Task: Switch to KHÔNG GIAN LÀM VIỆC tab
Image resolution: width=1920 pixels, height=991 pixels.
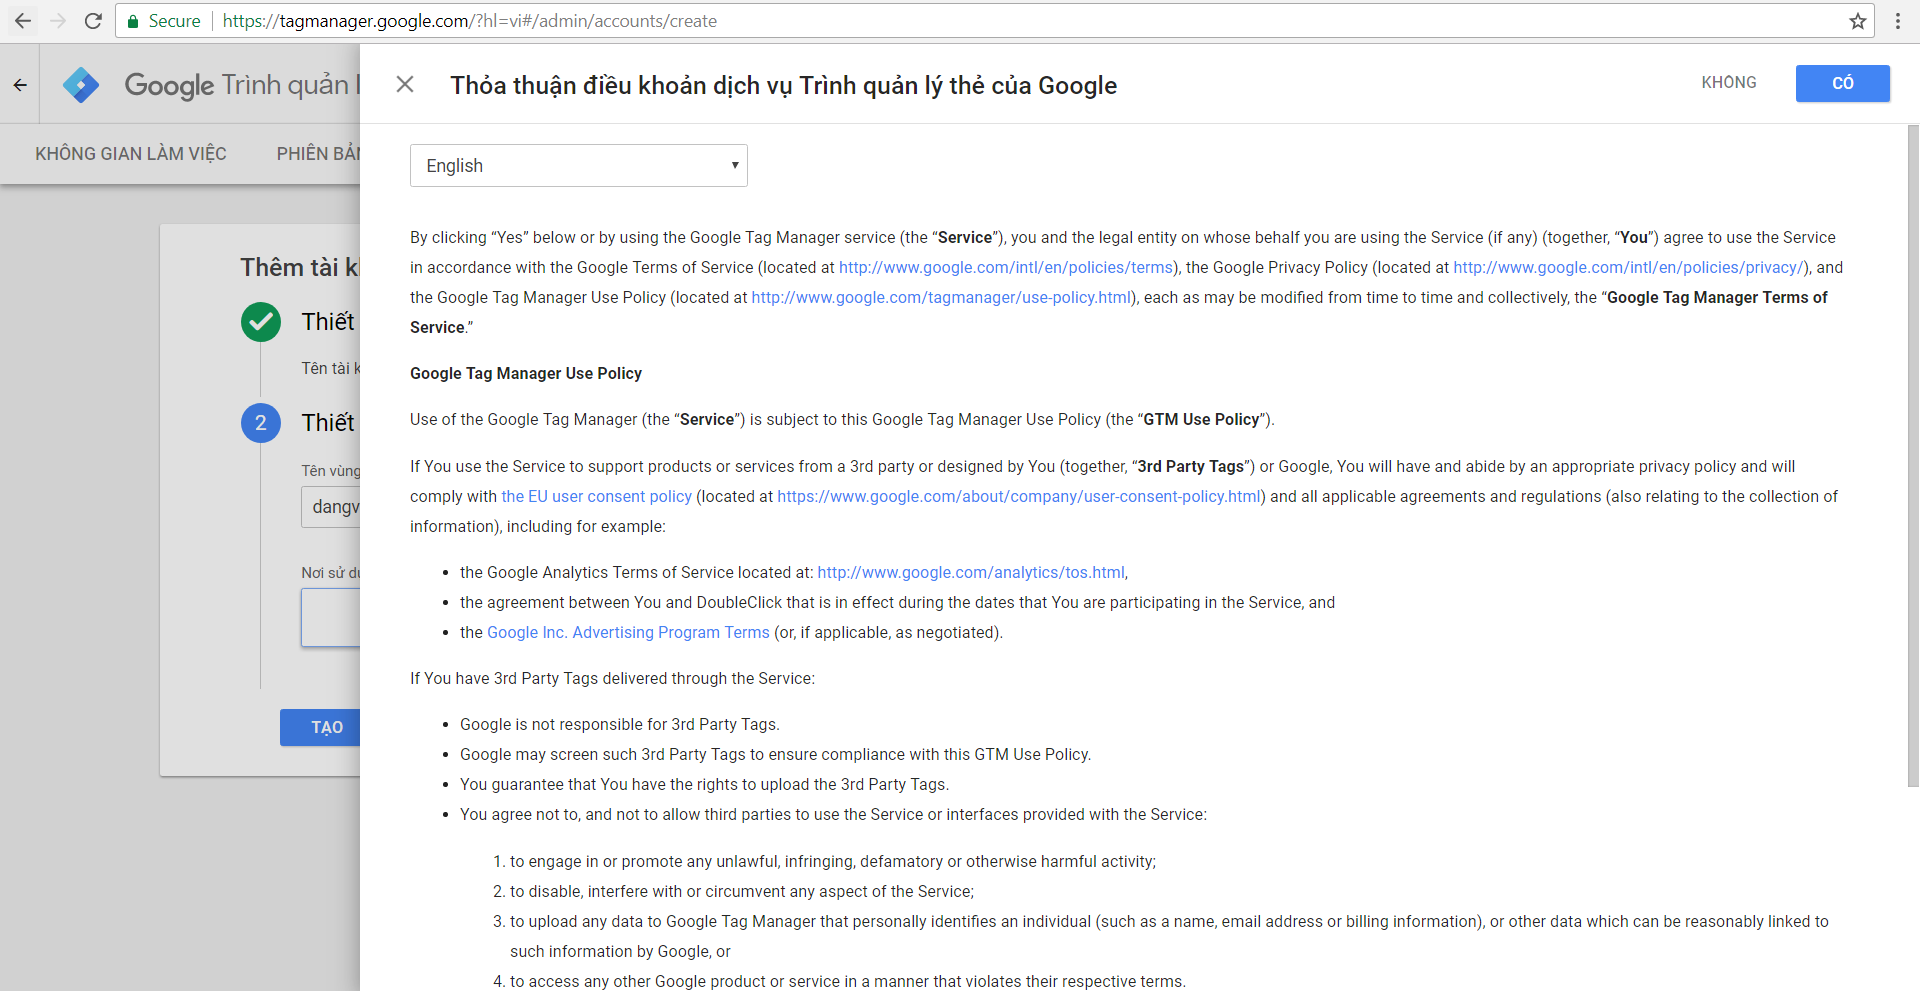Action: pos(131,154)
